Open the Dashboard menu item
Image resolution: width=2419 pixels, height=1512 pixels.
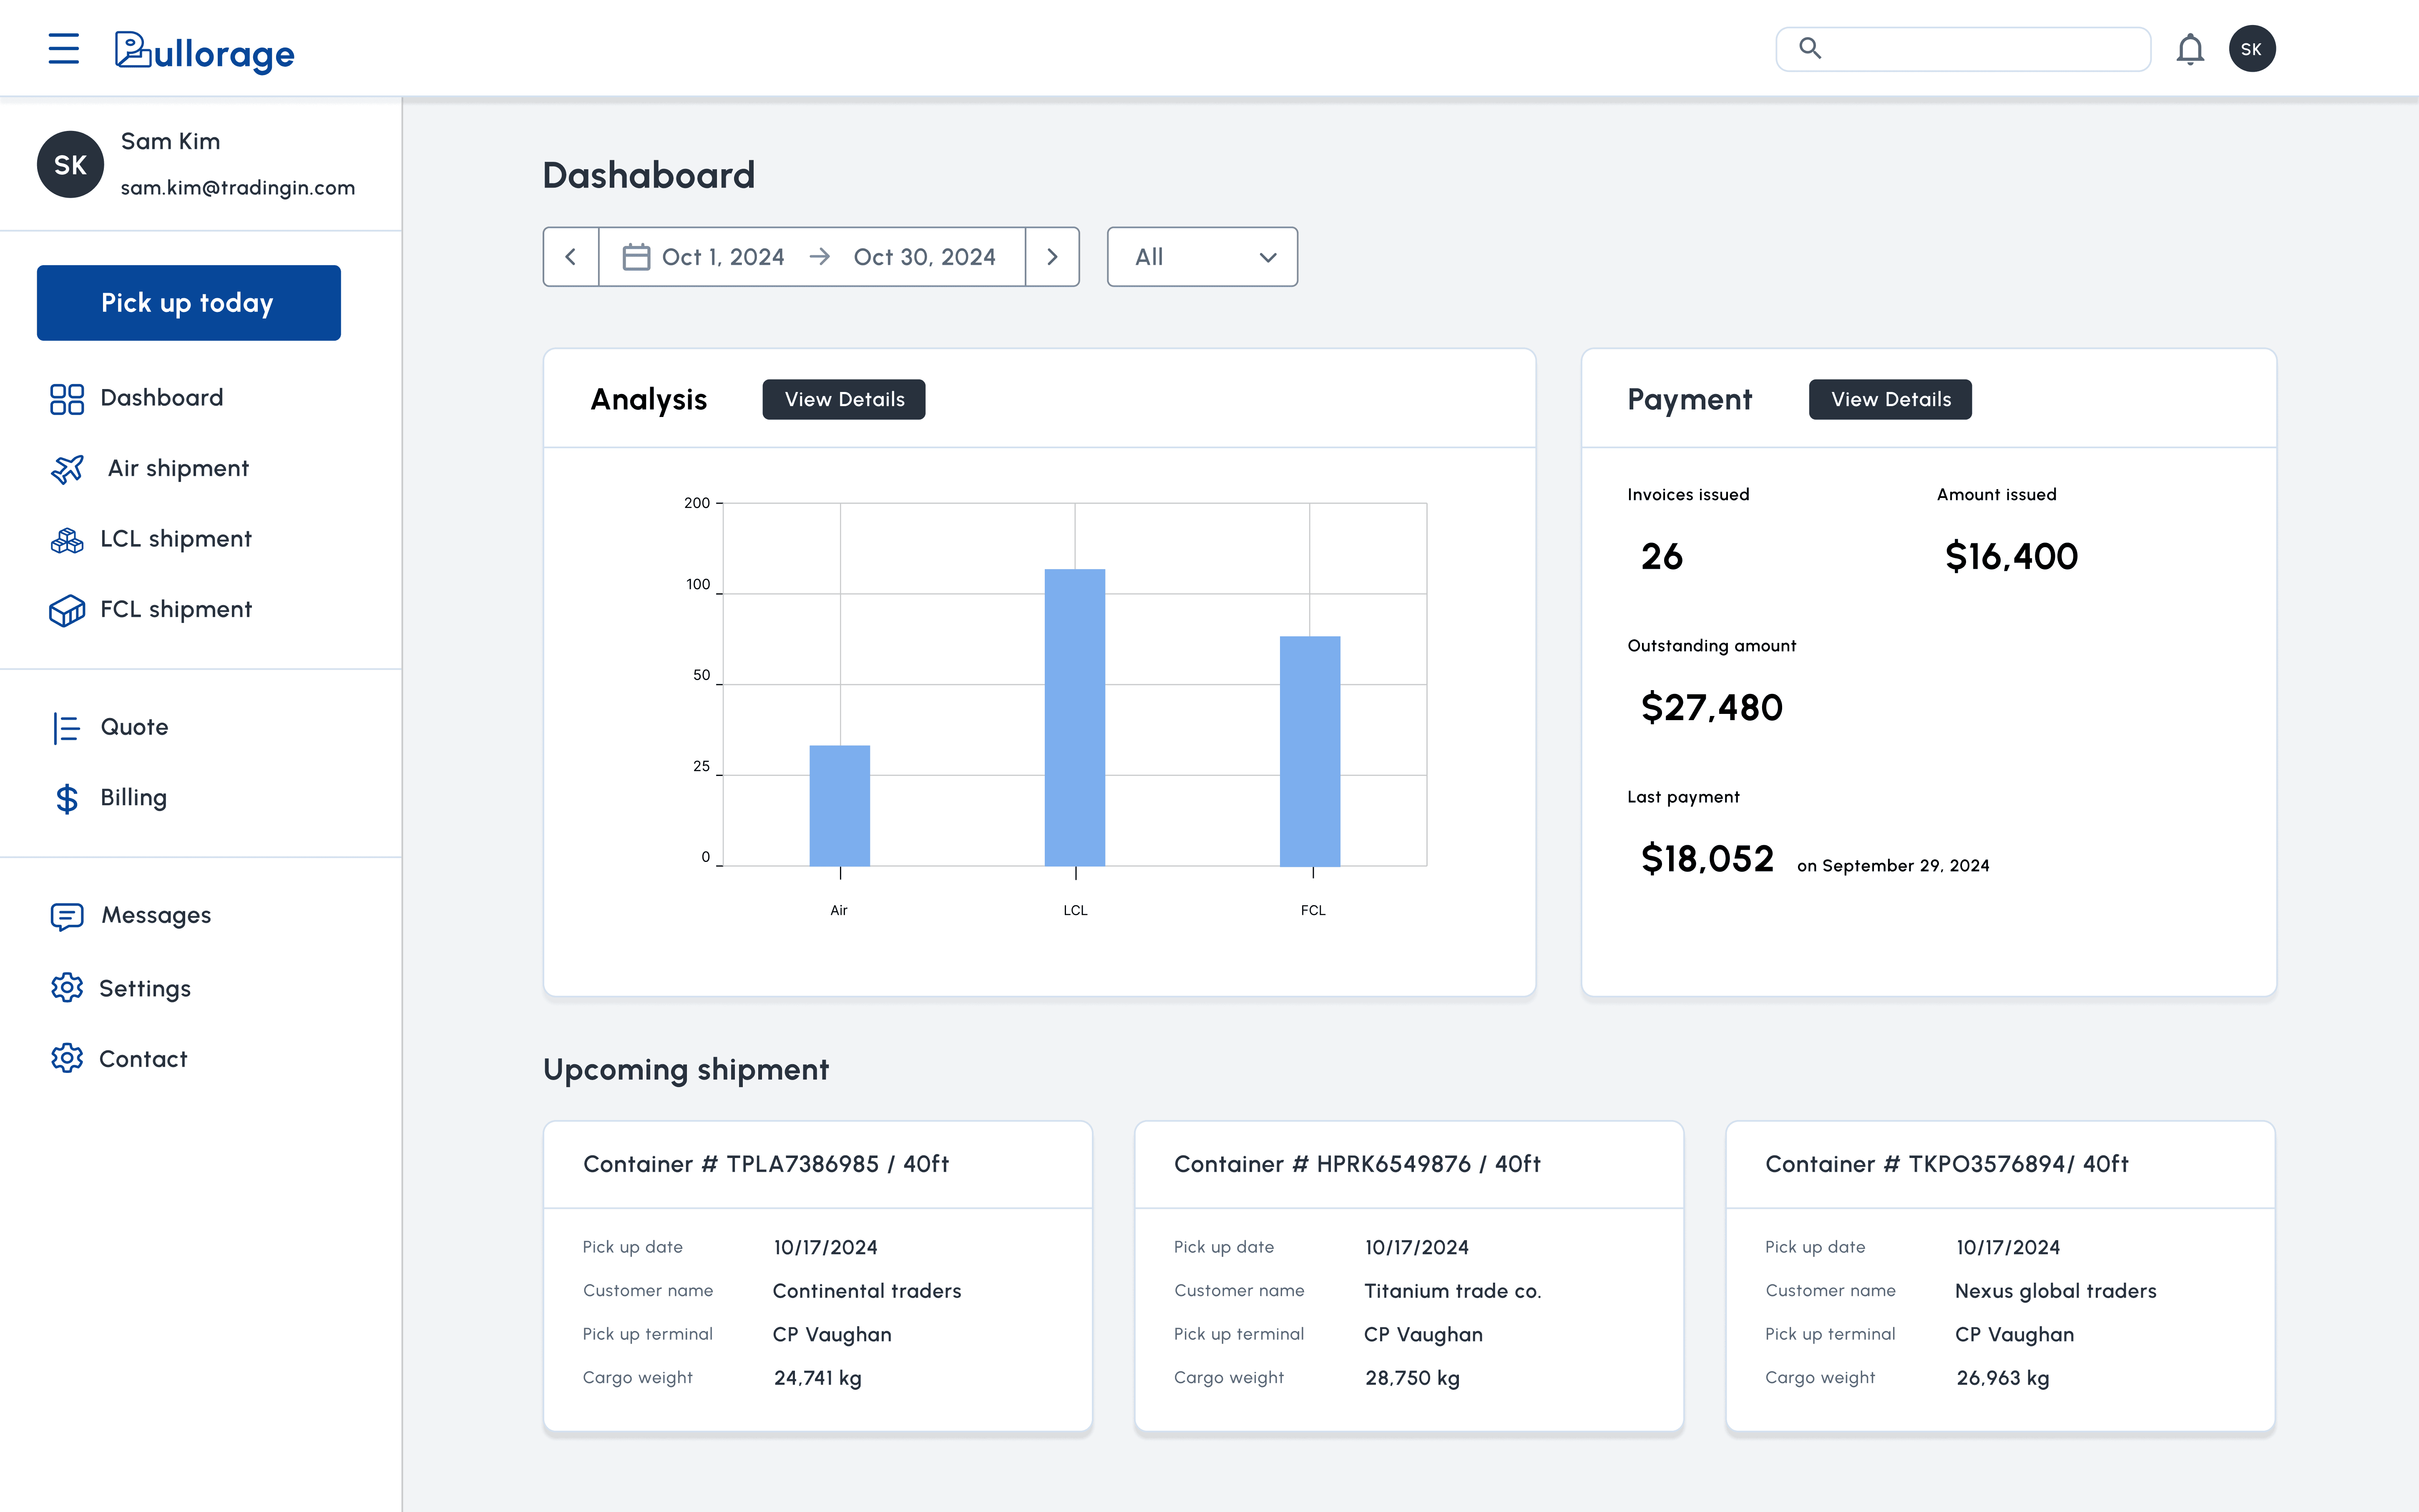(x=161, y=398)
